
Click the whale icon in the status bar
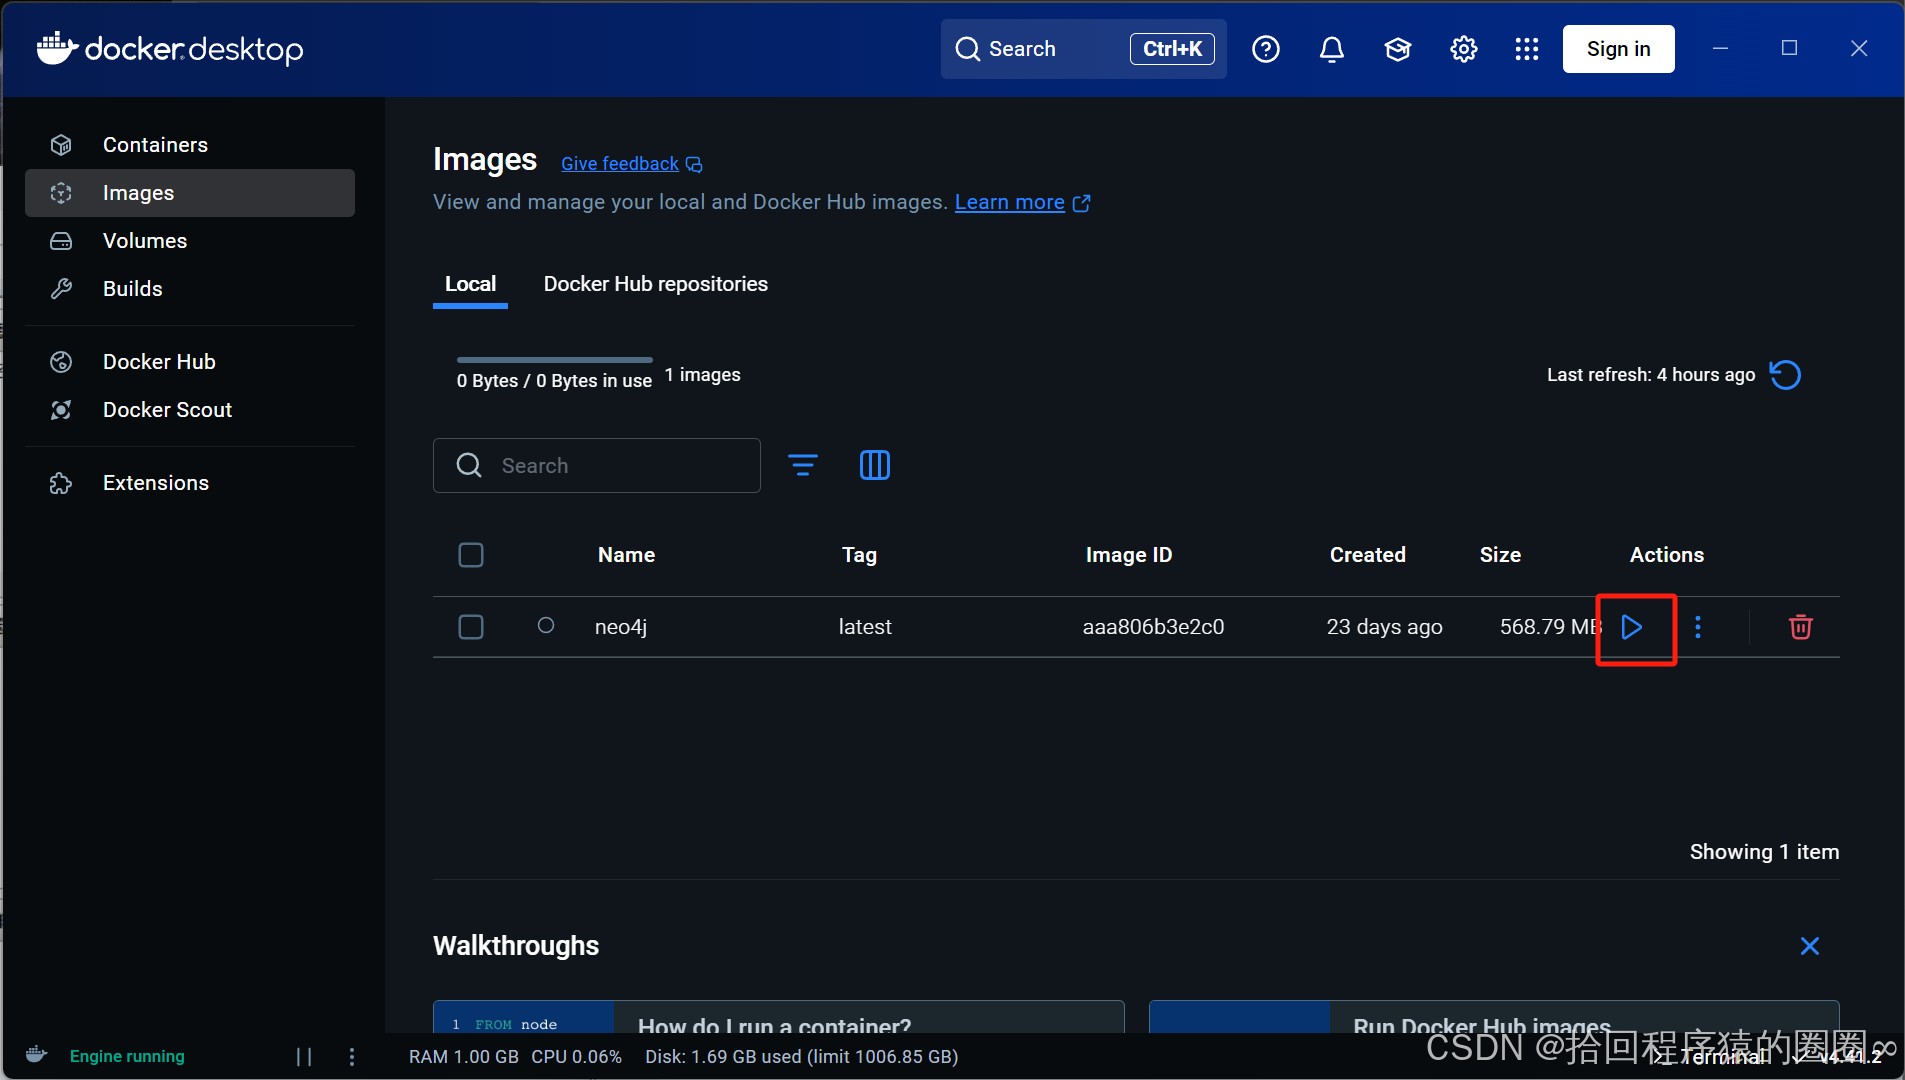[x=36, y=1054]
